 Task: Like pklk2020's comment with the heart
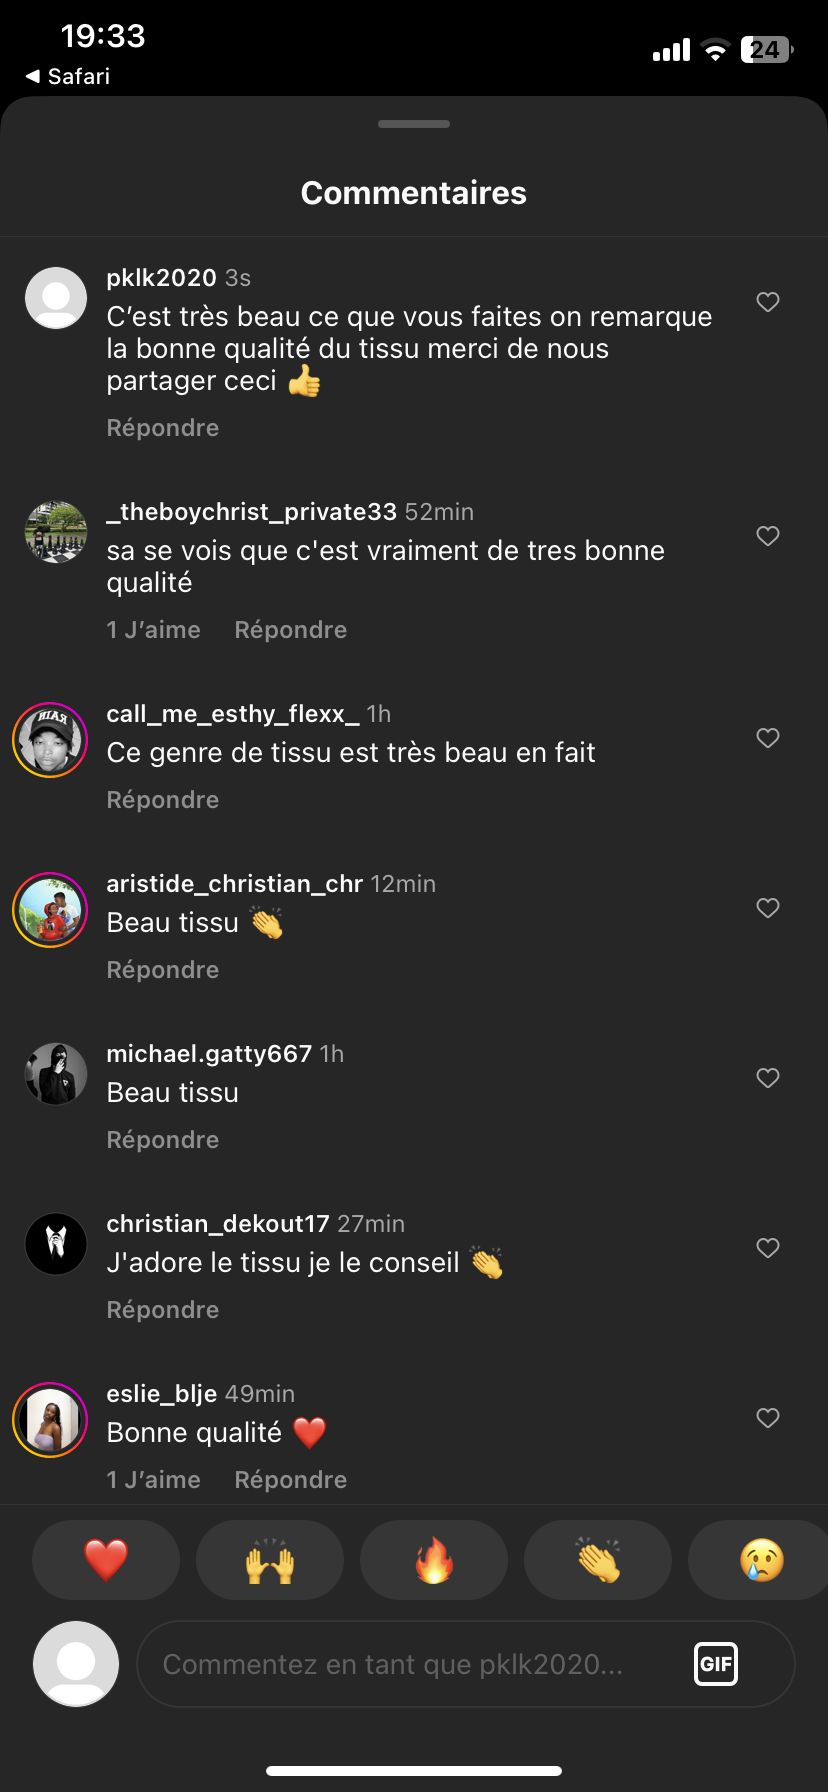pyautogui.click(x=768, y=302)
